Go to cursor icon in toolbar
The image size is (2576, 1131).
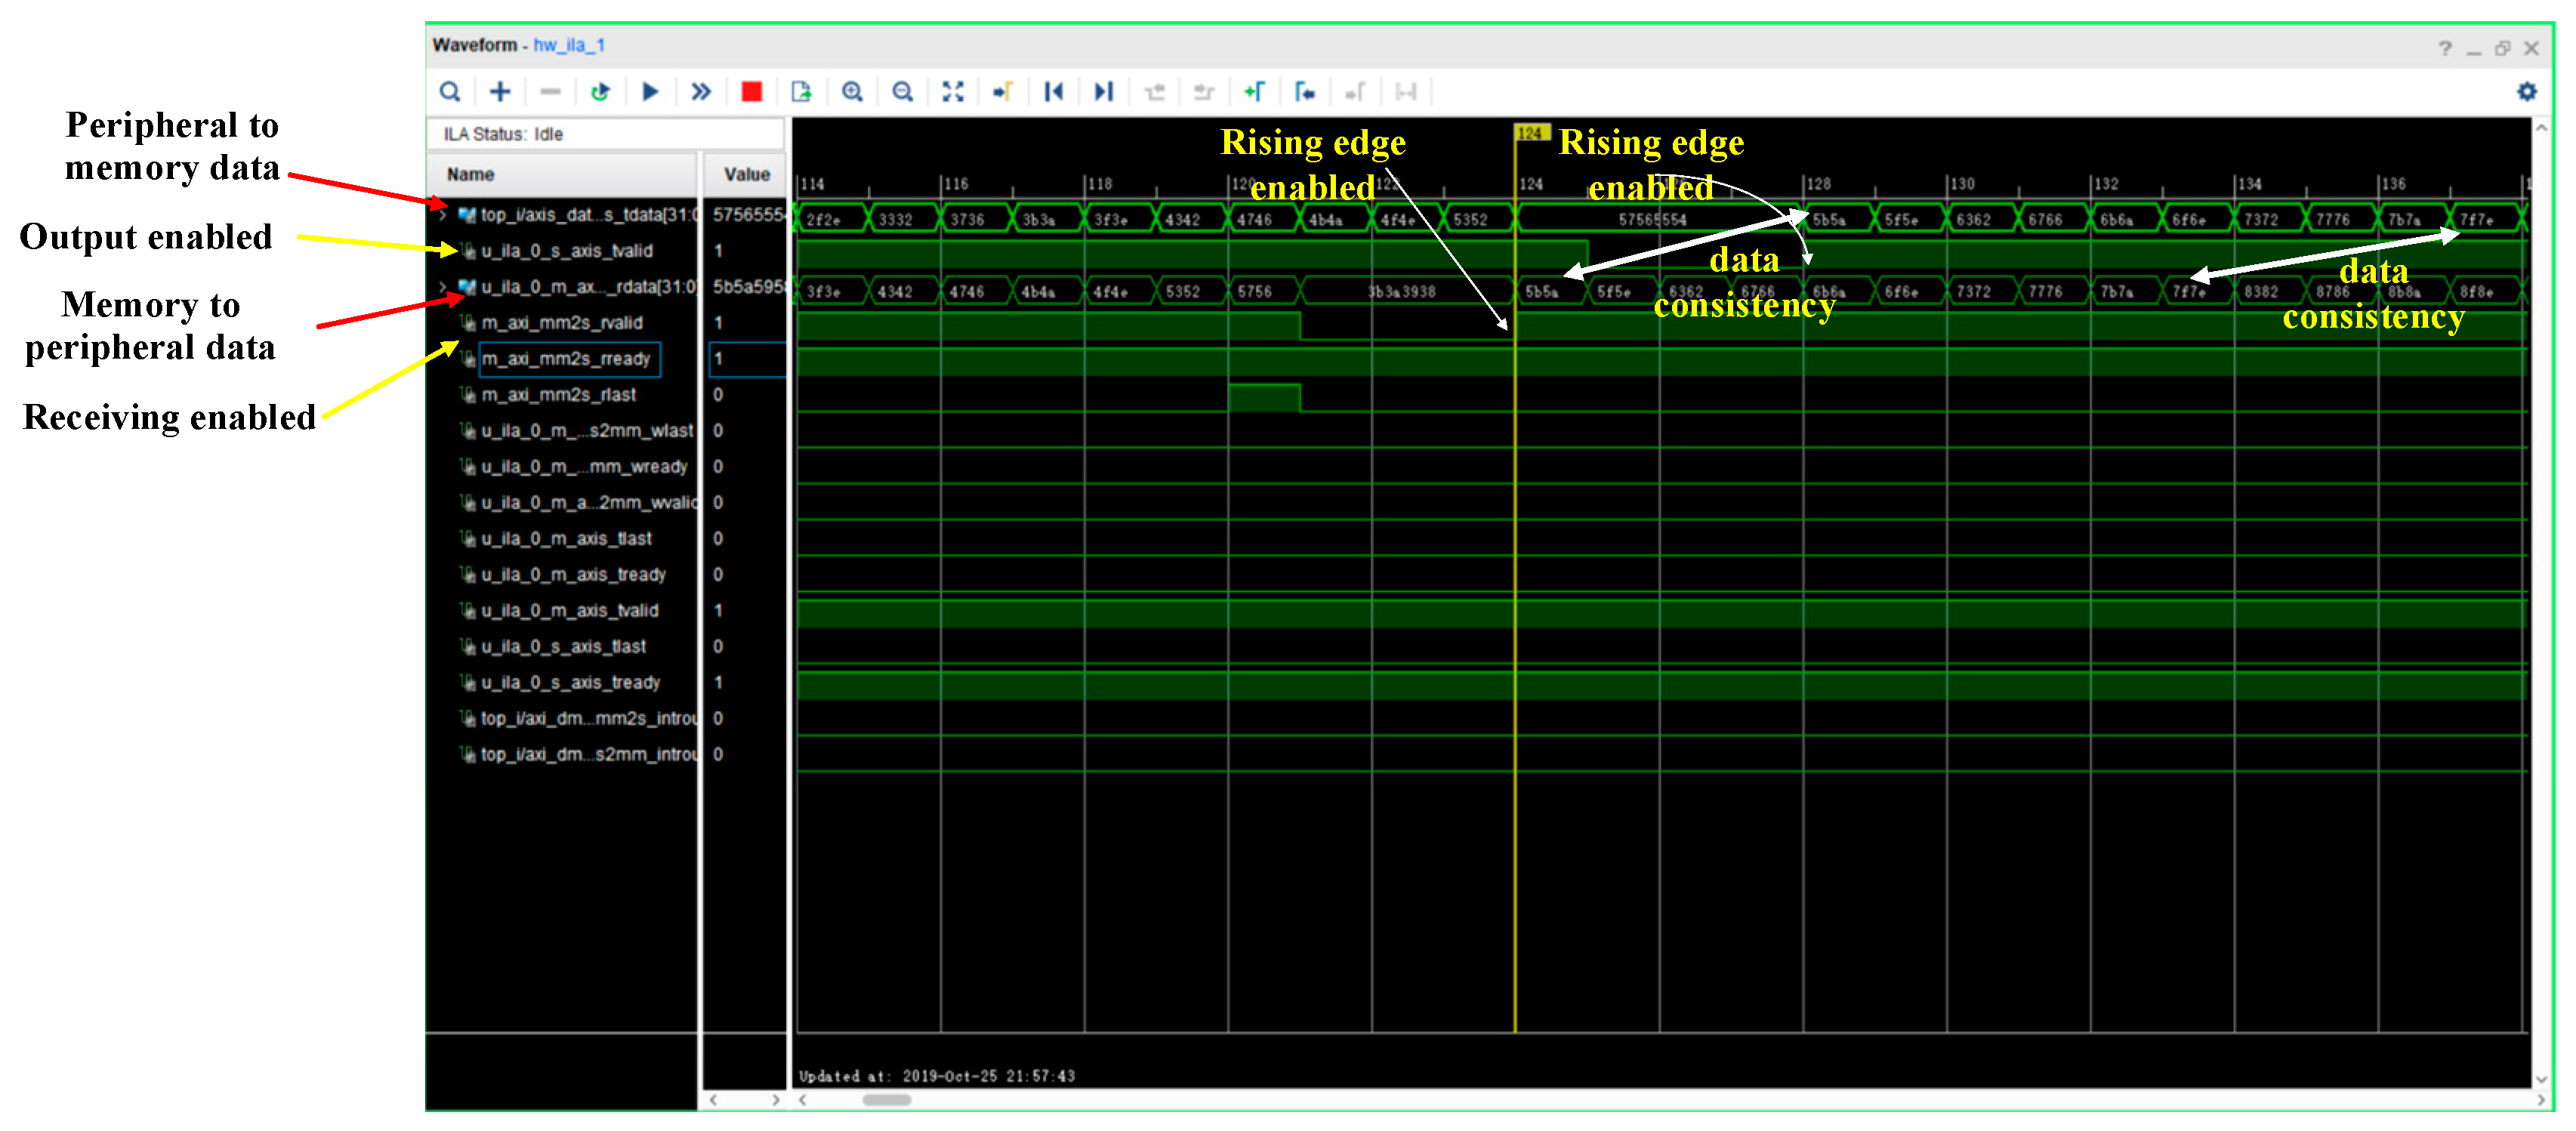pyautogui.click(x=1003, y=92)
